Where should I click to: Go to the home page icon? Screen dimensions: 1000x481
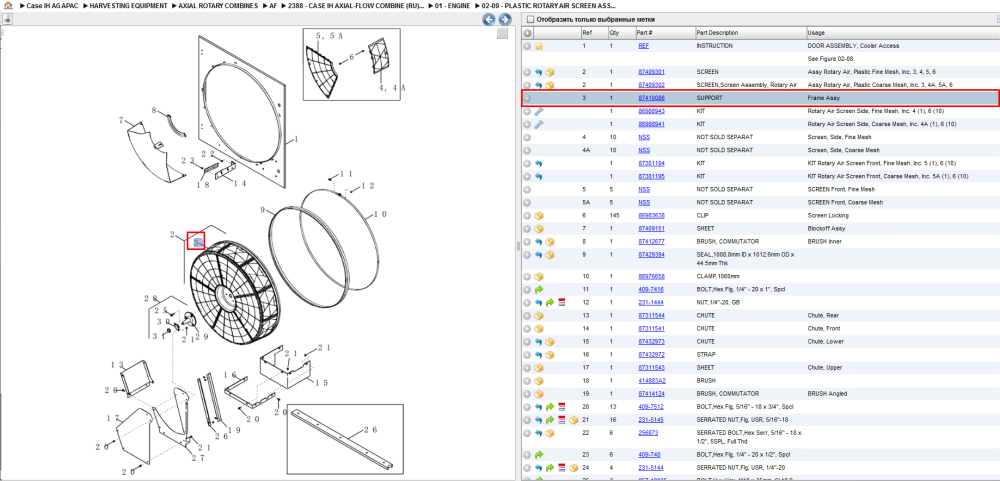point(8,5)
